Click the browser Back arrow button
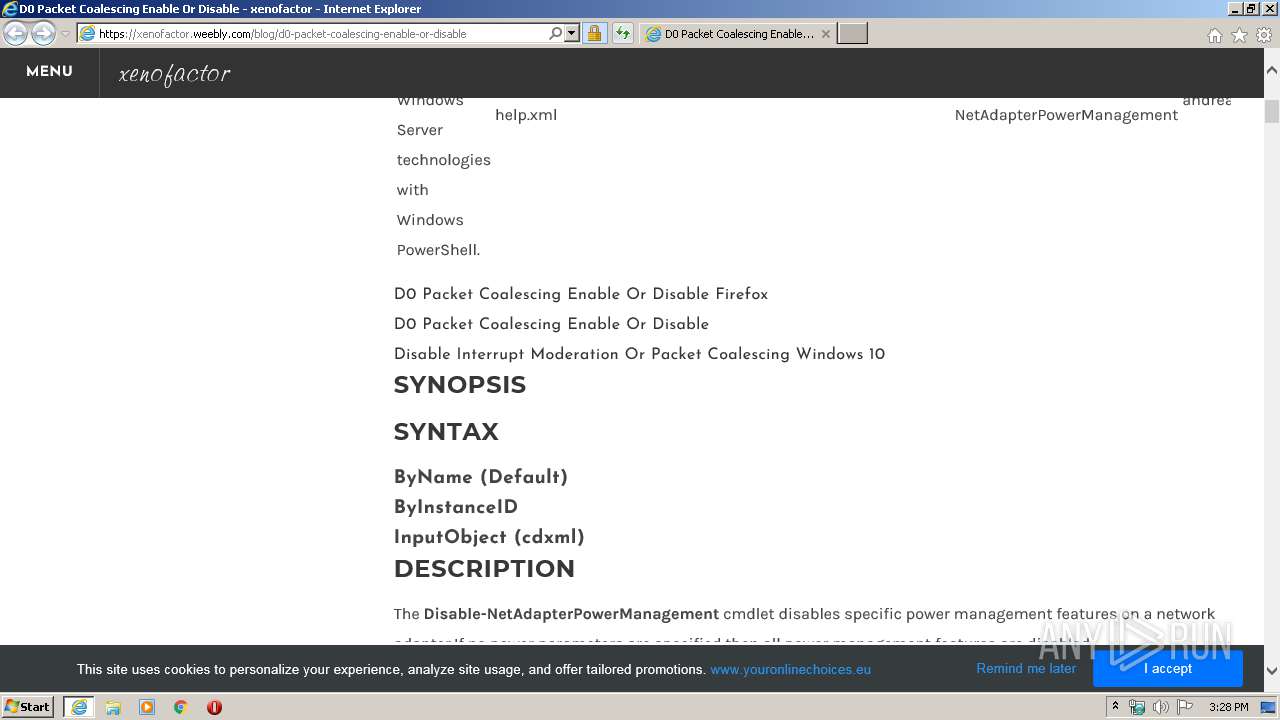The width and height of the screenshot is (1280, 720). [15, 33]
